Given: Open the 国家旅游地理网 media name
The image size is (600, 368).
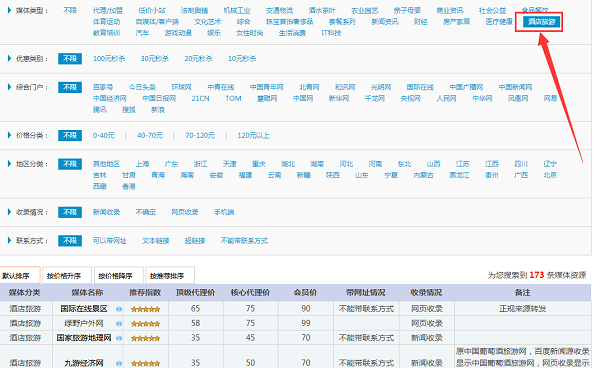Looking at the screenshot, I should pyautogui.click(x=84, y=338).
